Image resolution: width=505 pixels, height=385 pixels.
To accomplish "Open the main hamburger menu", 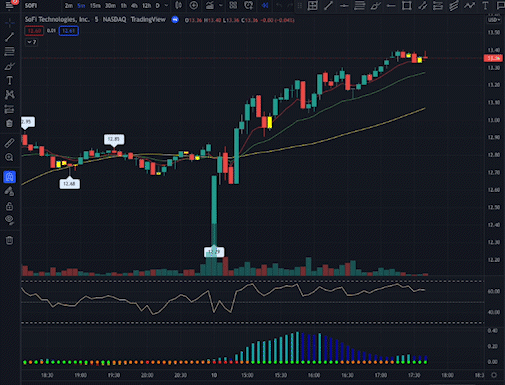I will (x=9, y=5).
